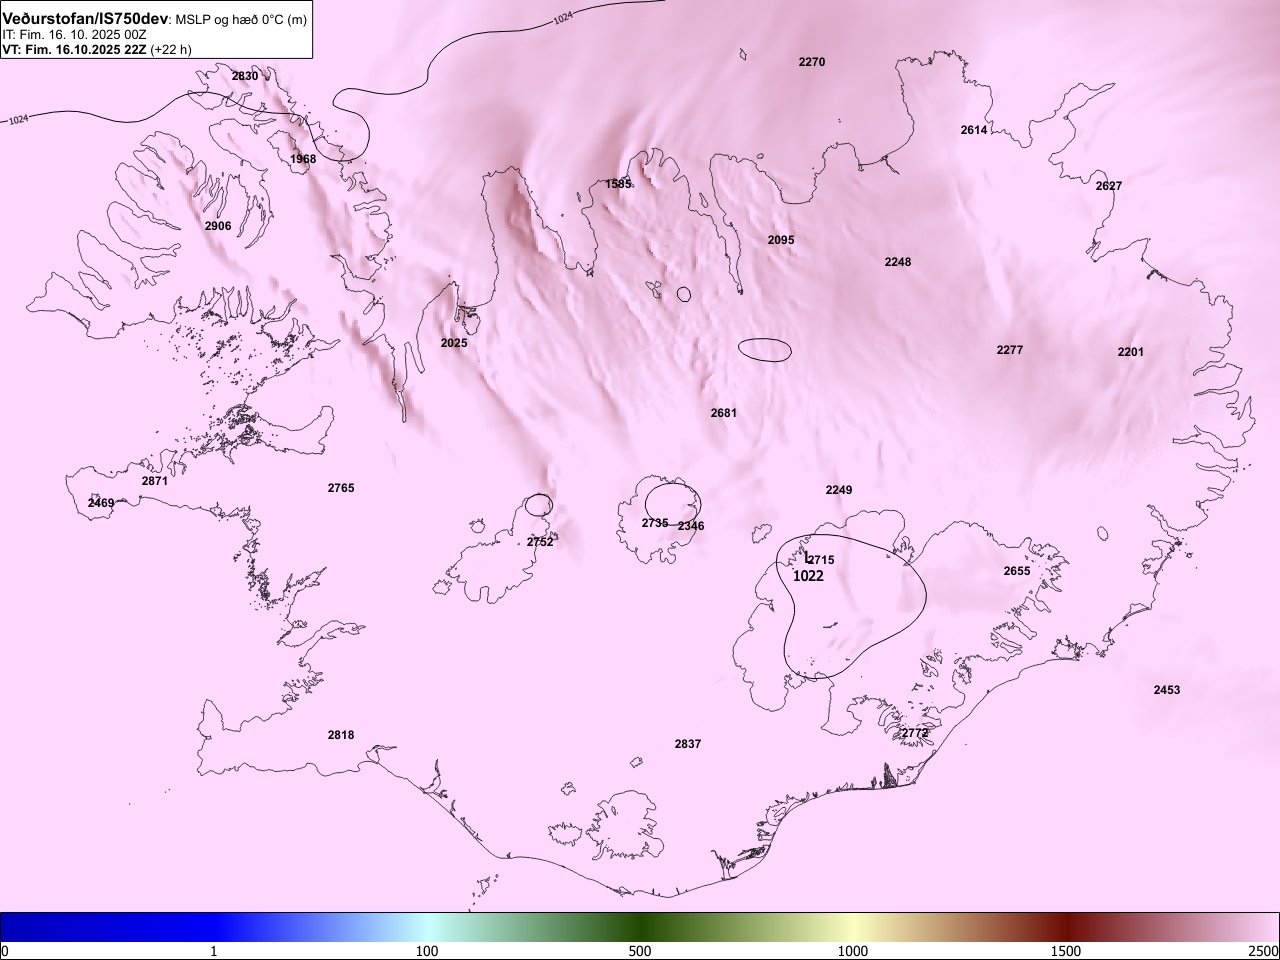Click the height value 2627
The width and height of the screenshot is (1280, 960).
click(1109, 186)
